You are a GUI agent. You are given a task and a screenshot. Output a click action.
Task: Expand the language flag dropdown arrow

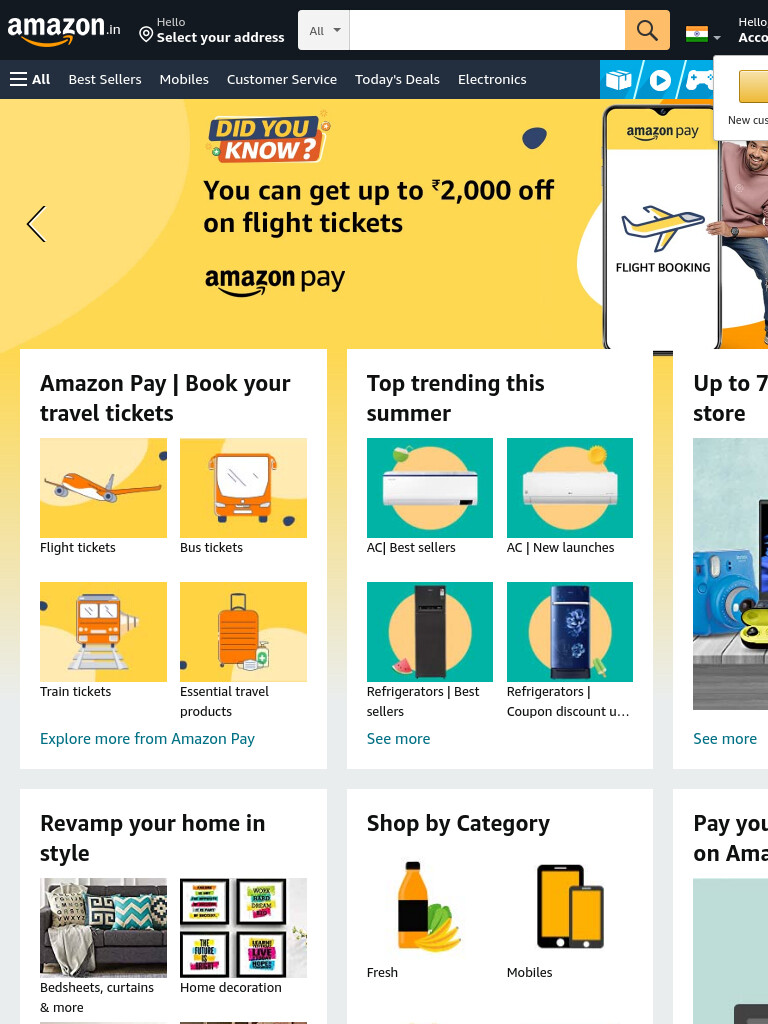[717, 38]
